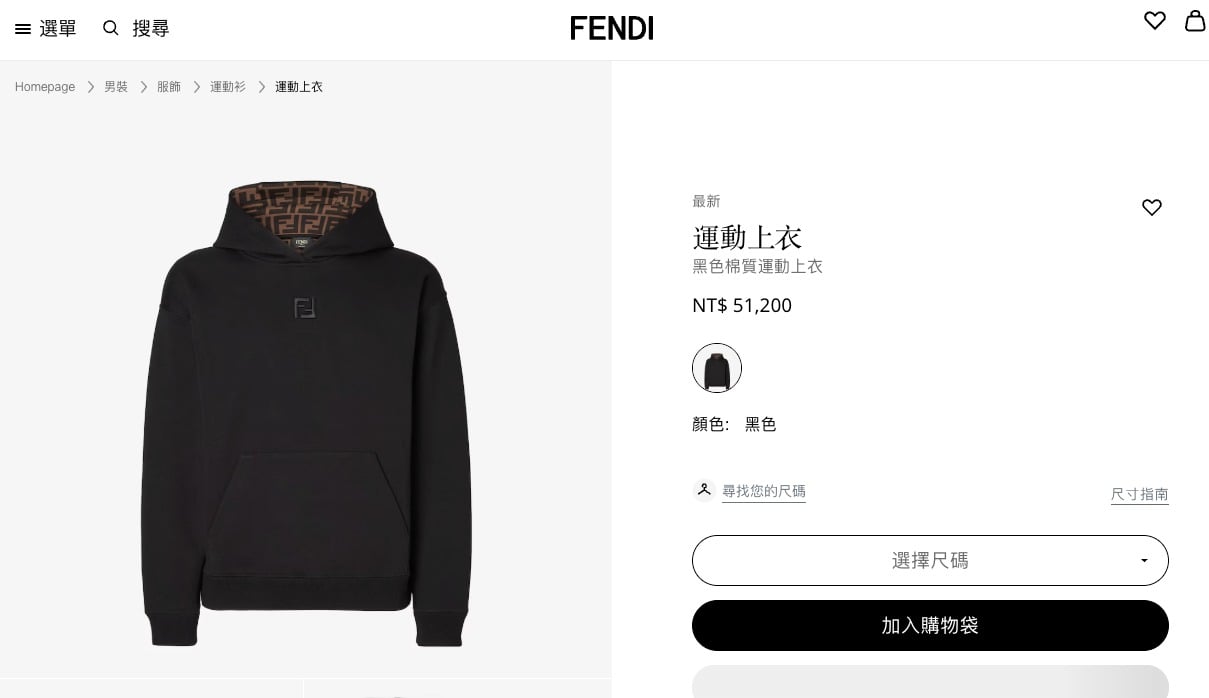Click the dropdown arrow in size selector

coord(1144,561)
